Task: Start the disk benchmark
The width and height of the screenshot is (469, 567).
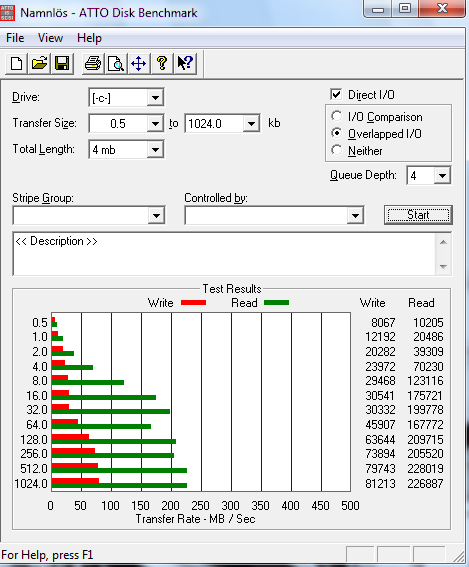Action: point(418,215)
